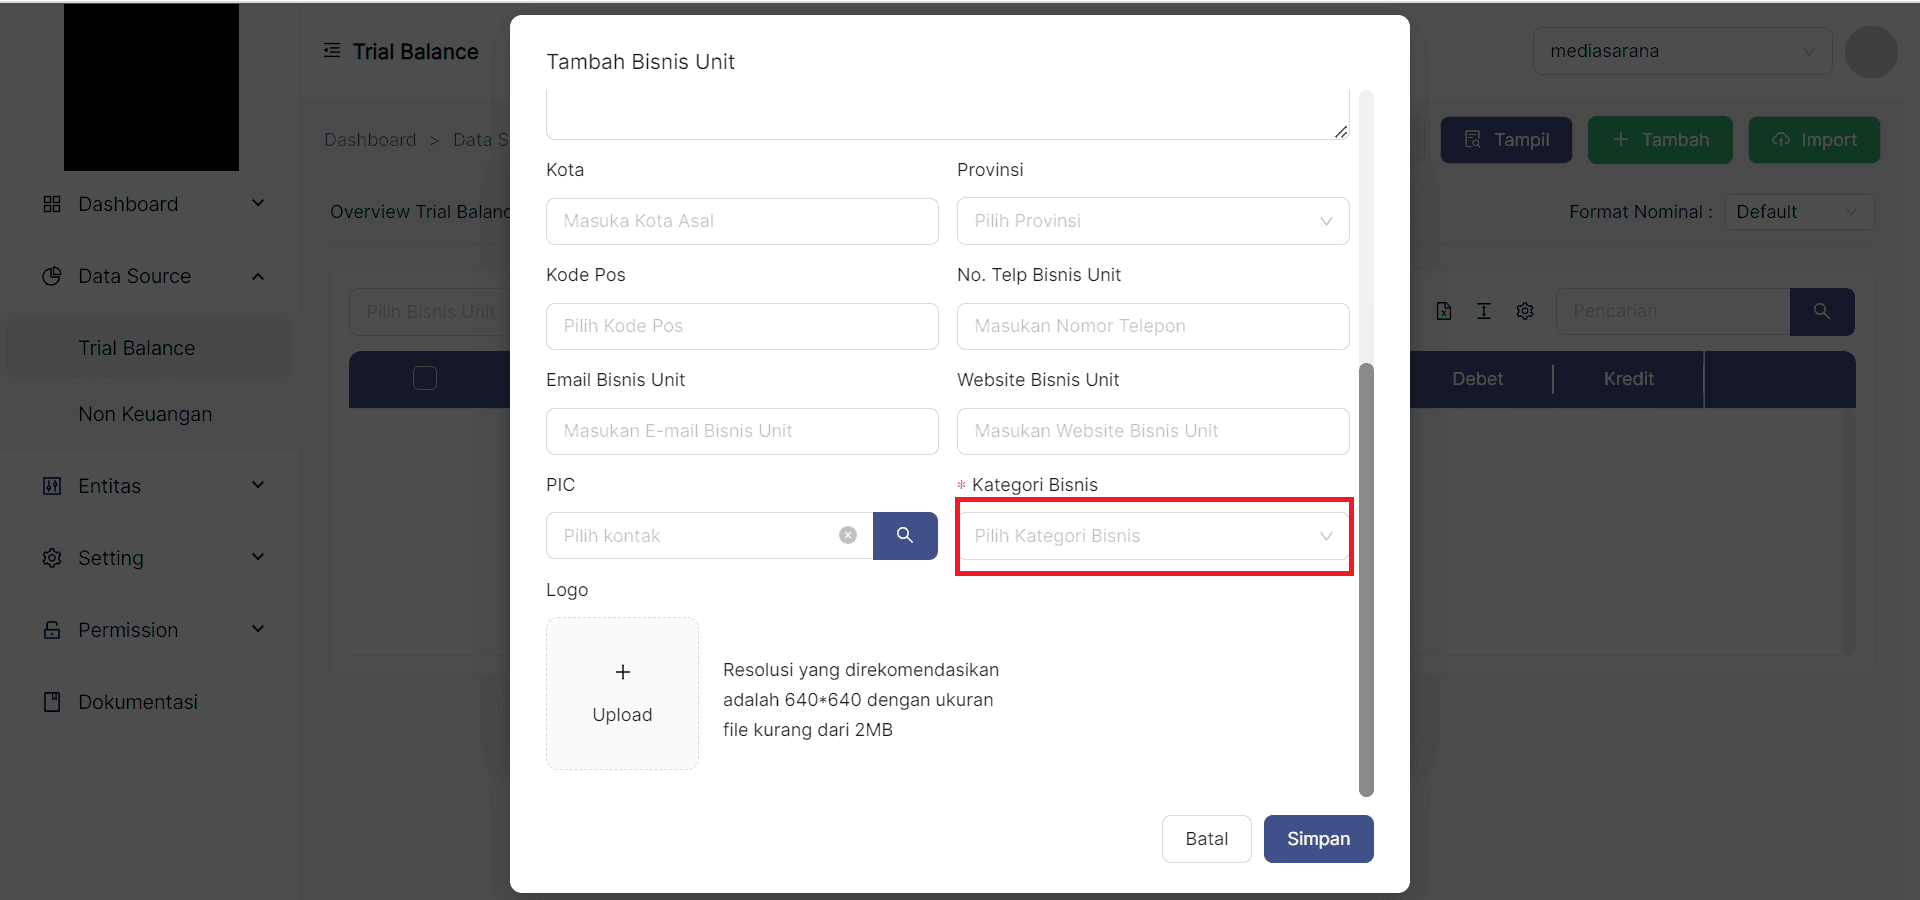Toggle the sidebar menu hamburger icon

pyautogui.click(x=332, y=51)
